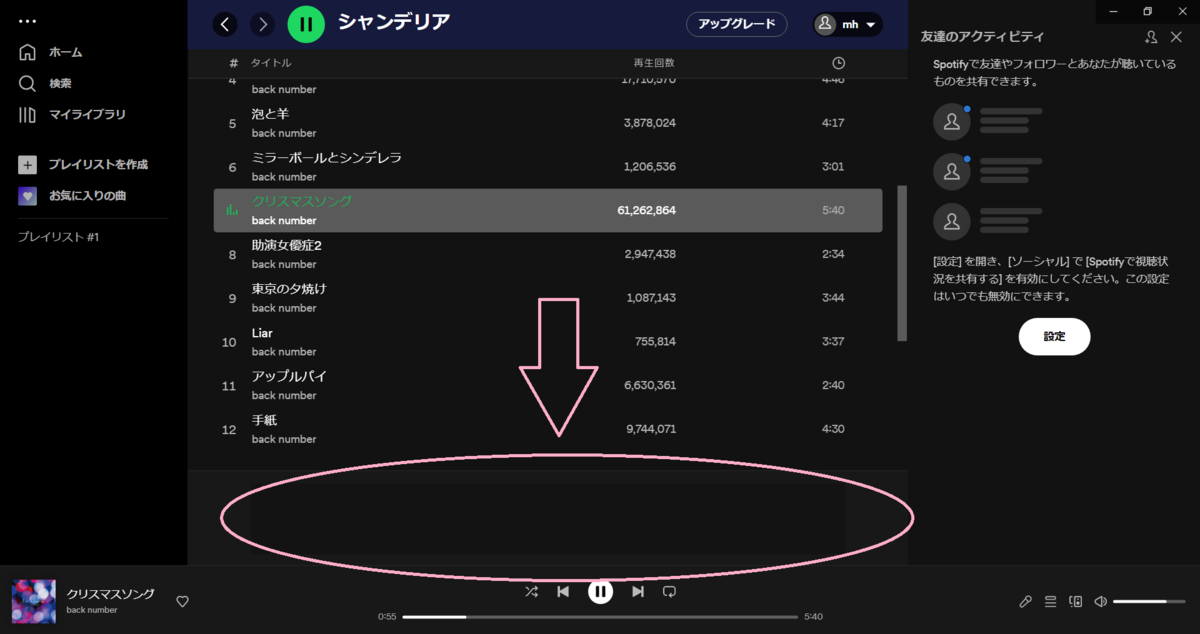This screenshot has height=634, width=1200.
Task: Click the third friend placeholder avatar
Action: [x=952, y=221]
